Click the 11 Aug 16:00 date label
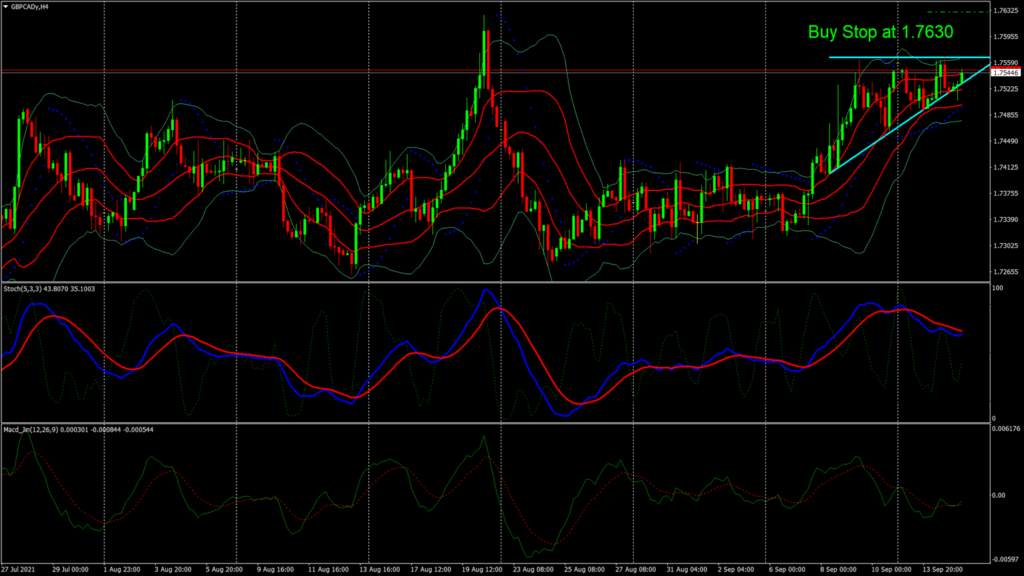The height and width of the screenshot is (576, 1024). [x=328, y=569]
